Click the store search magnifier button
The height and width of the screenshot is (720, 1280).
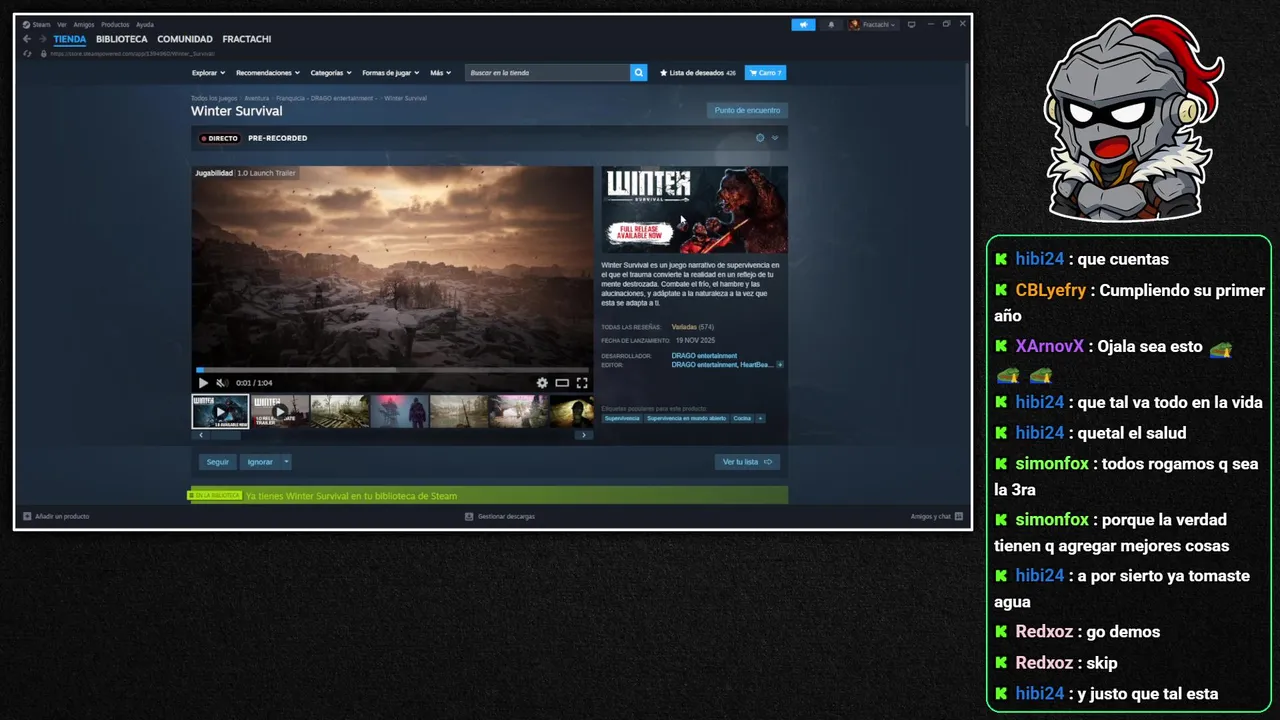tap(639, 73)
